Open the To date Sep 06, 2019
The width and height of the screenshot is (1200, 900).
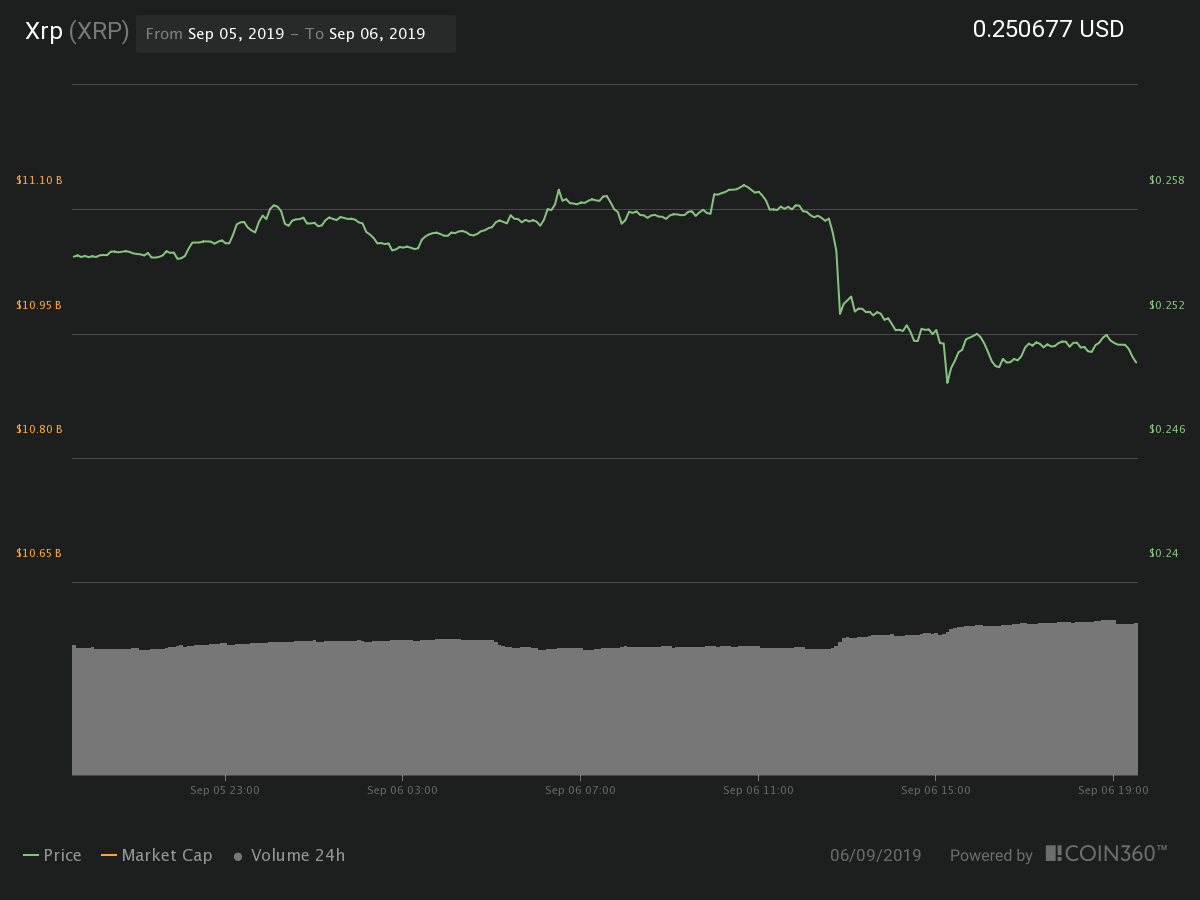coord(377,34)
